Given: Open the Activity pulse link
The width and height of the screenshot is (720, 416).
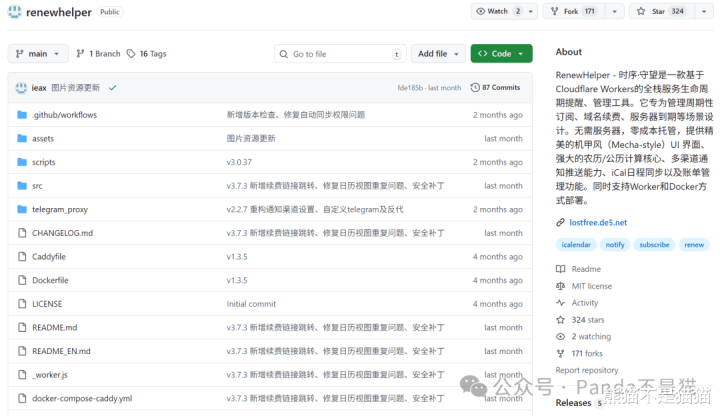Looking at the screenshot, I should (x=584, y=303).
